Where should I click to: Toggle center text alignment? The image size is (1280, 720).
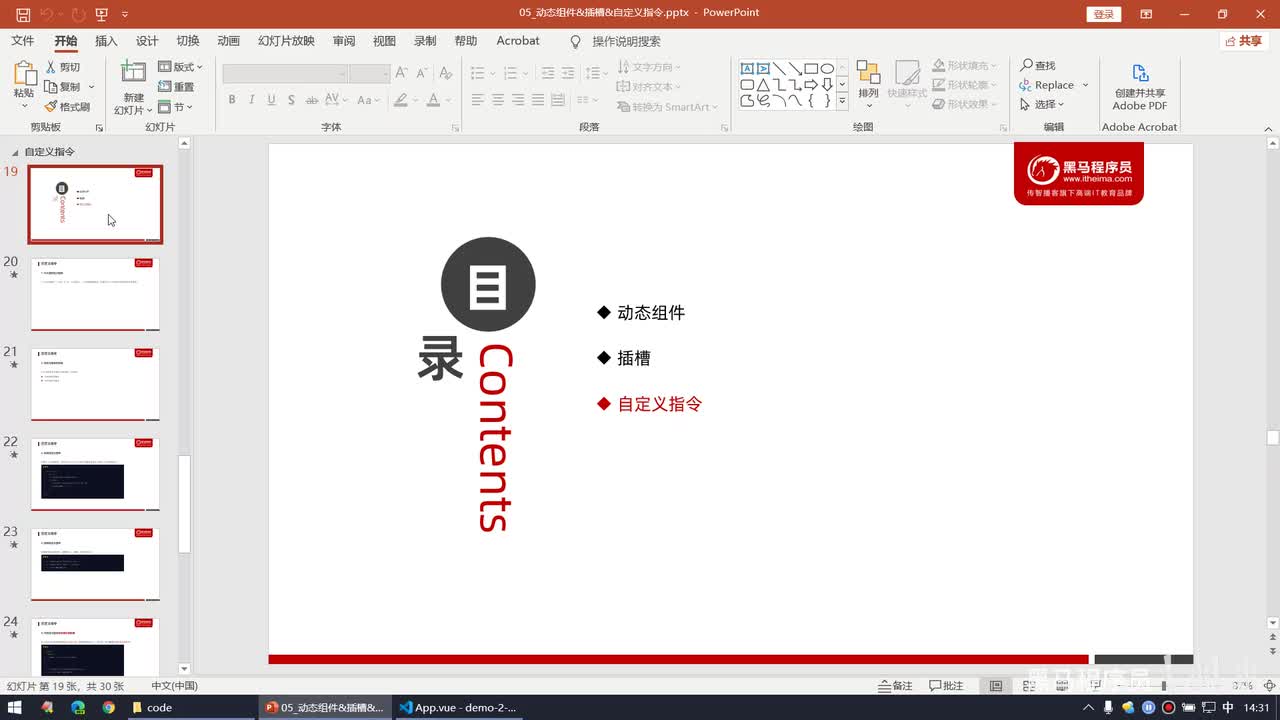point(498,100)
